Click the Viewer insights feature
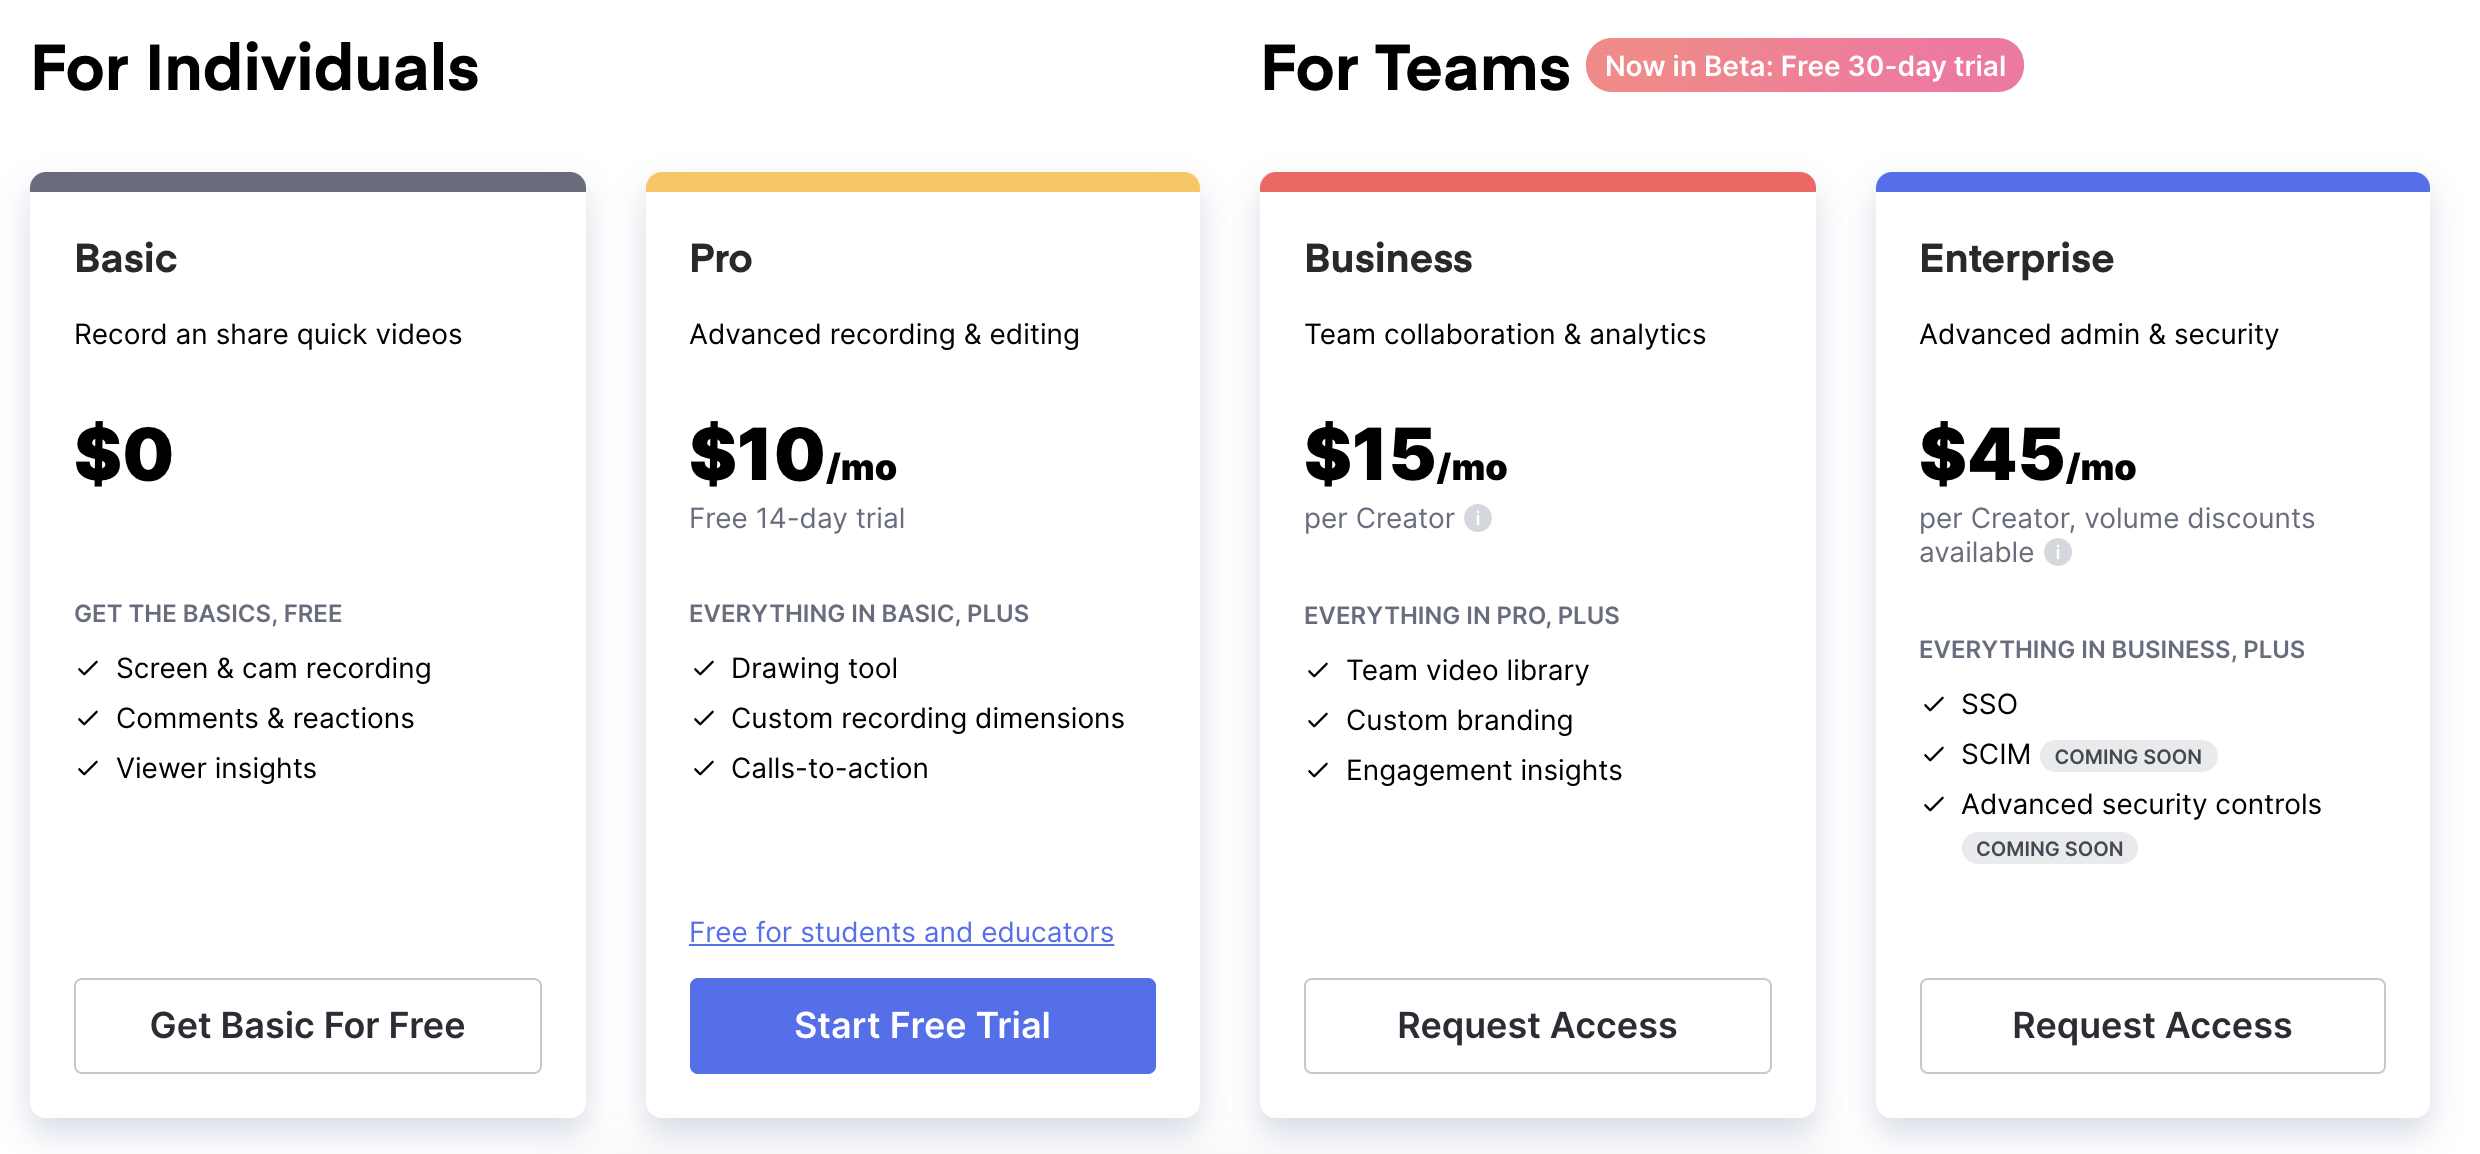This screenshot has width=2480, height=1154. pos(216,768)
